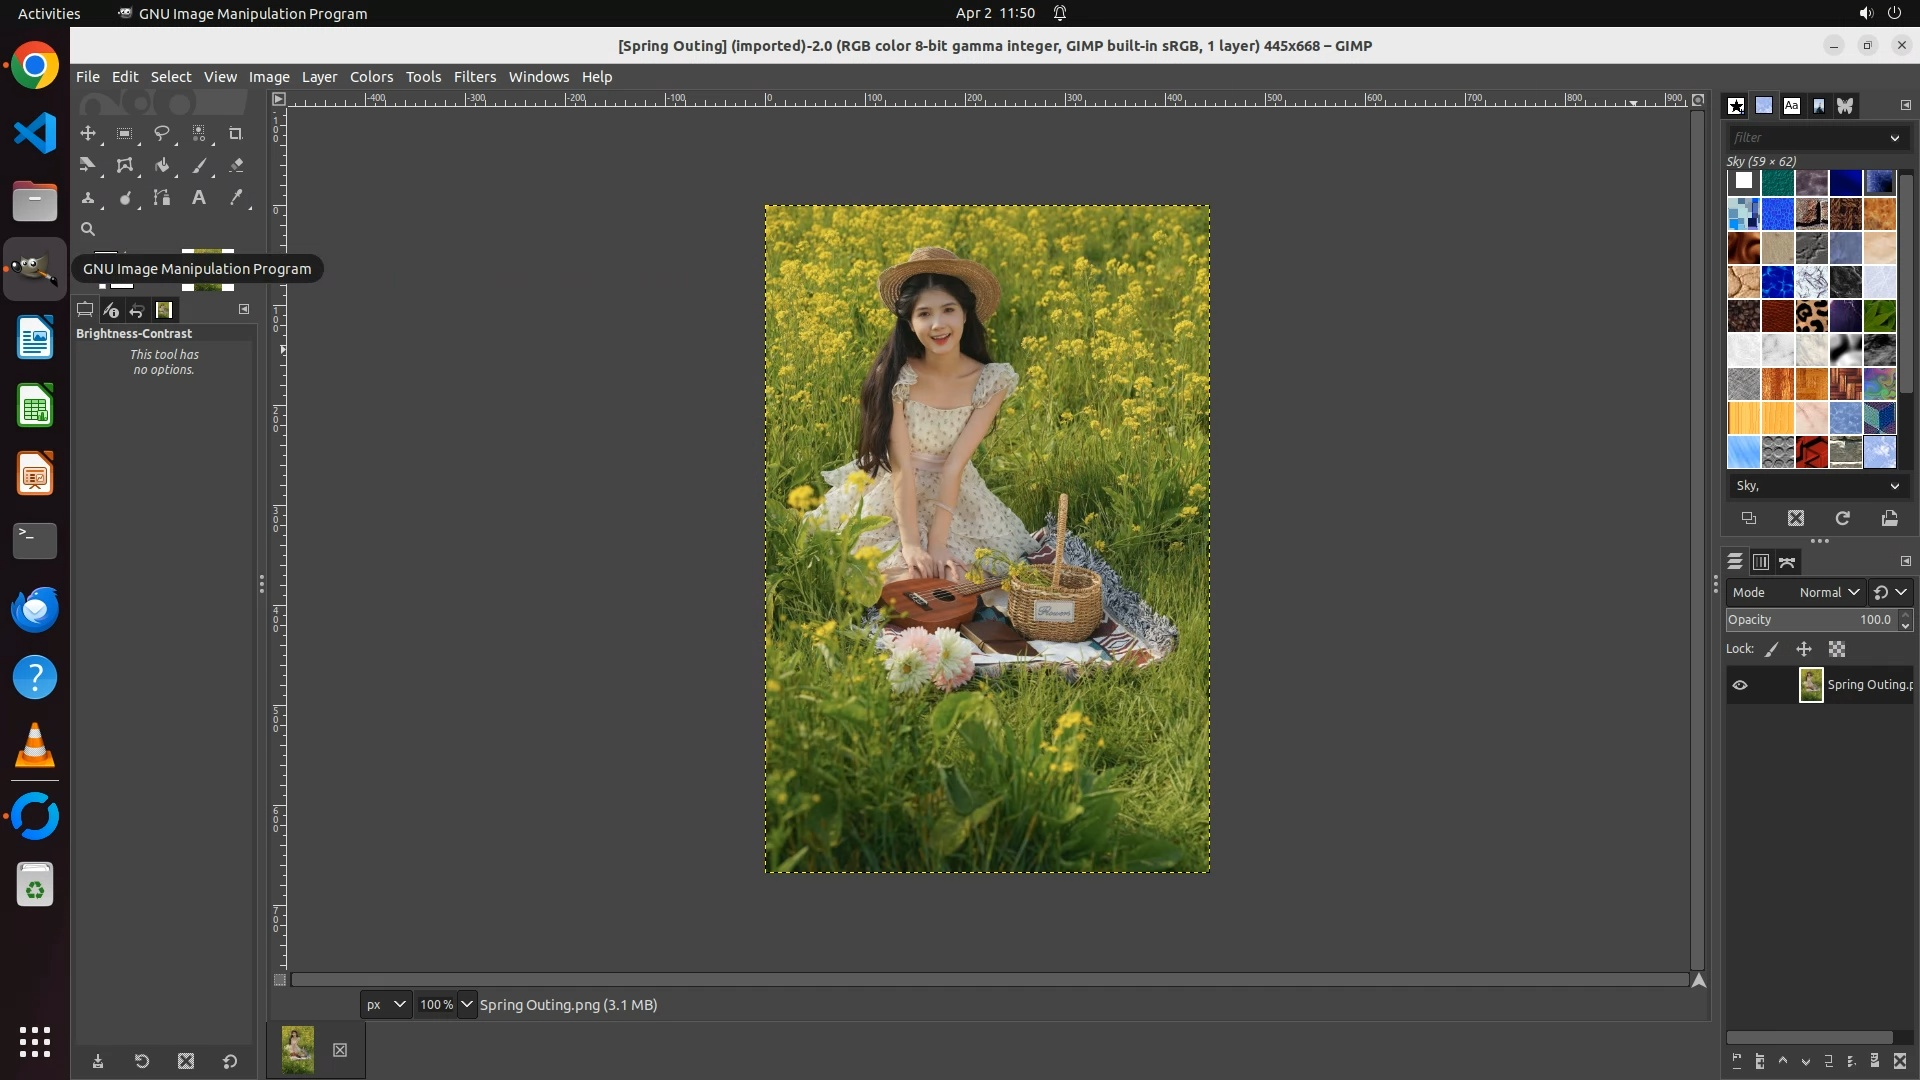
Task: Open the Colors menu
Action: (x=371, y=77)
